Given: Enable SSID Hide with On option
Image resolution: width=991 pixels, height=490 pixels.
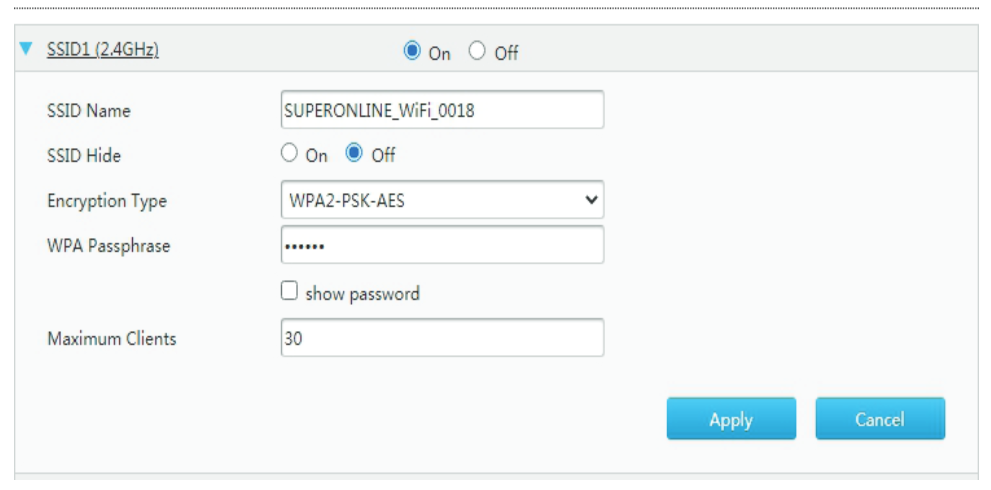Looking at the screenshot, I should pos(290,154).
